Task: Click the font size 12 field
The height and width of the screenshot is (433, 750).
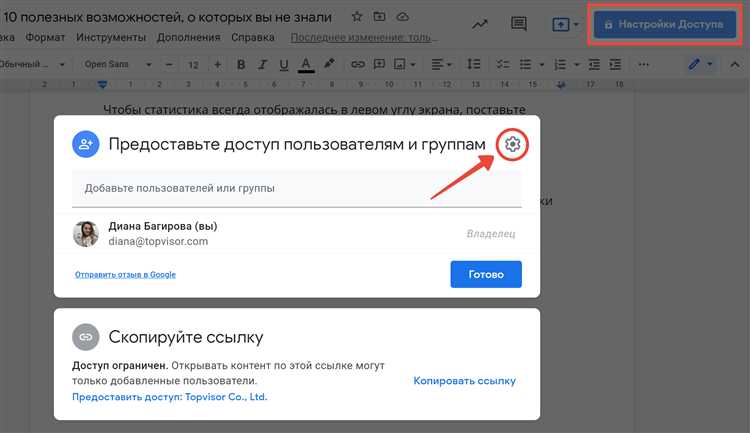Action: point(193,65)
